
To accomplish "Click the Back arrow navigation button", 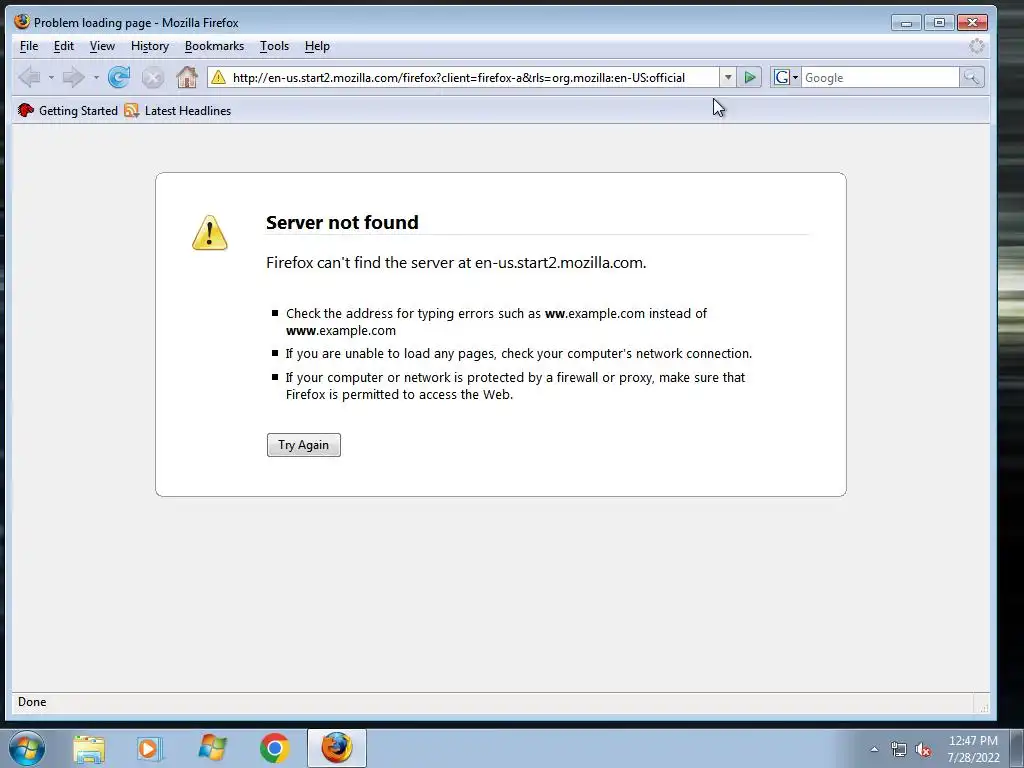I will 29,77.
